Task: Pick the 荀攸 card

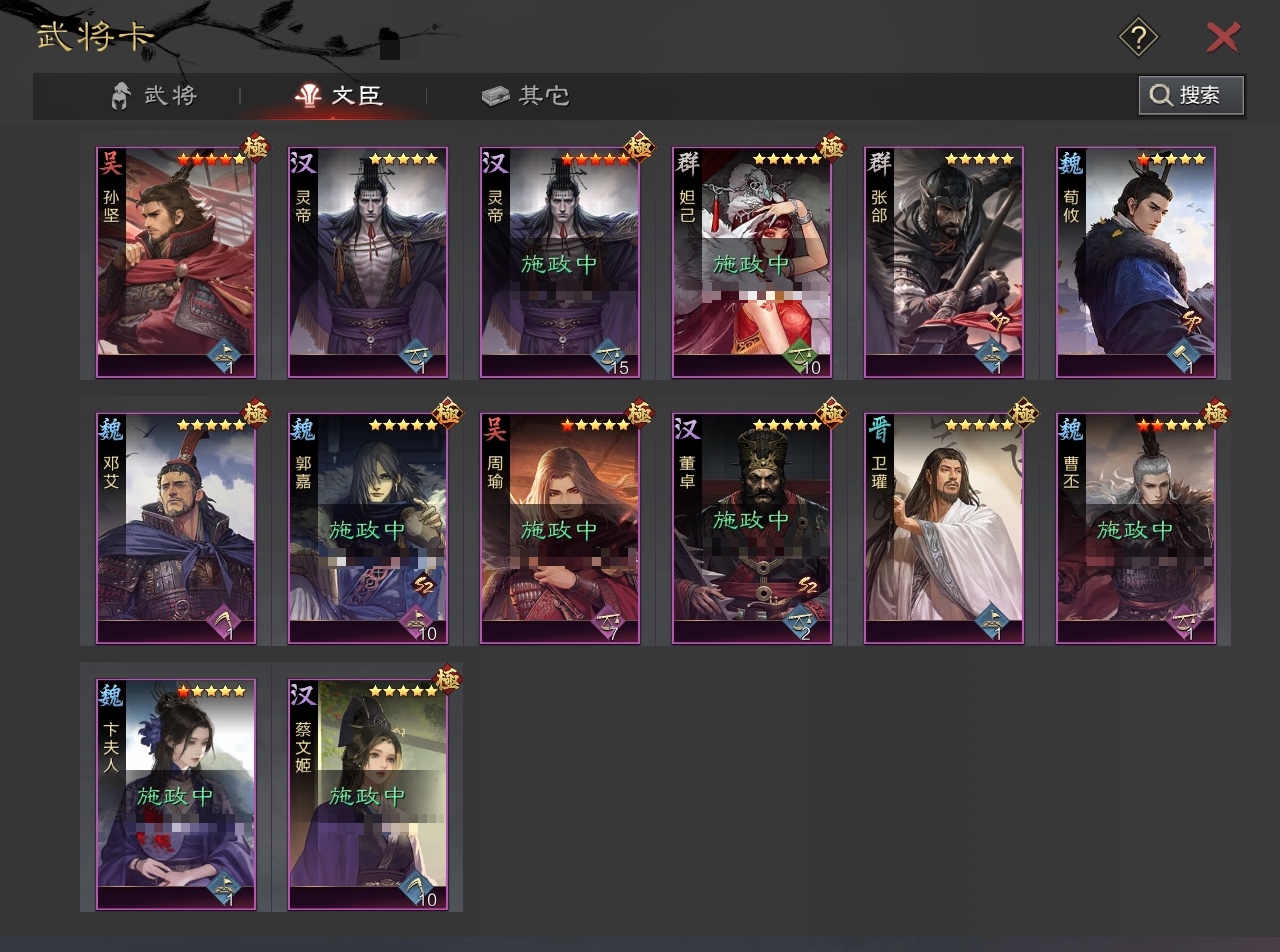Action: [x=1136, y=262]
